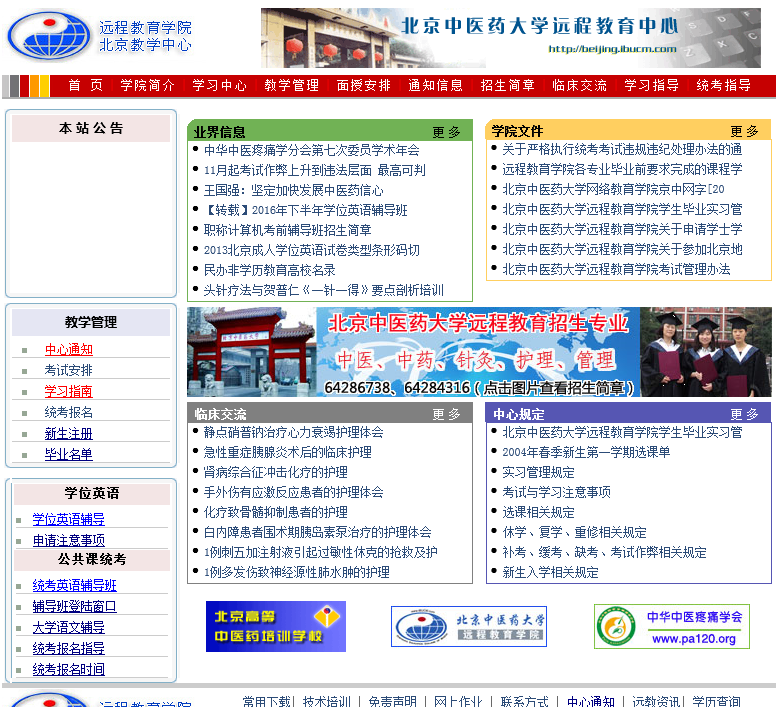The width and height of the screenshot is (778, 707).
Task: Open 2004年春季新生第一学期选课单
Action: (x=586, y=452)
